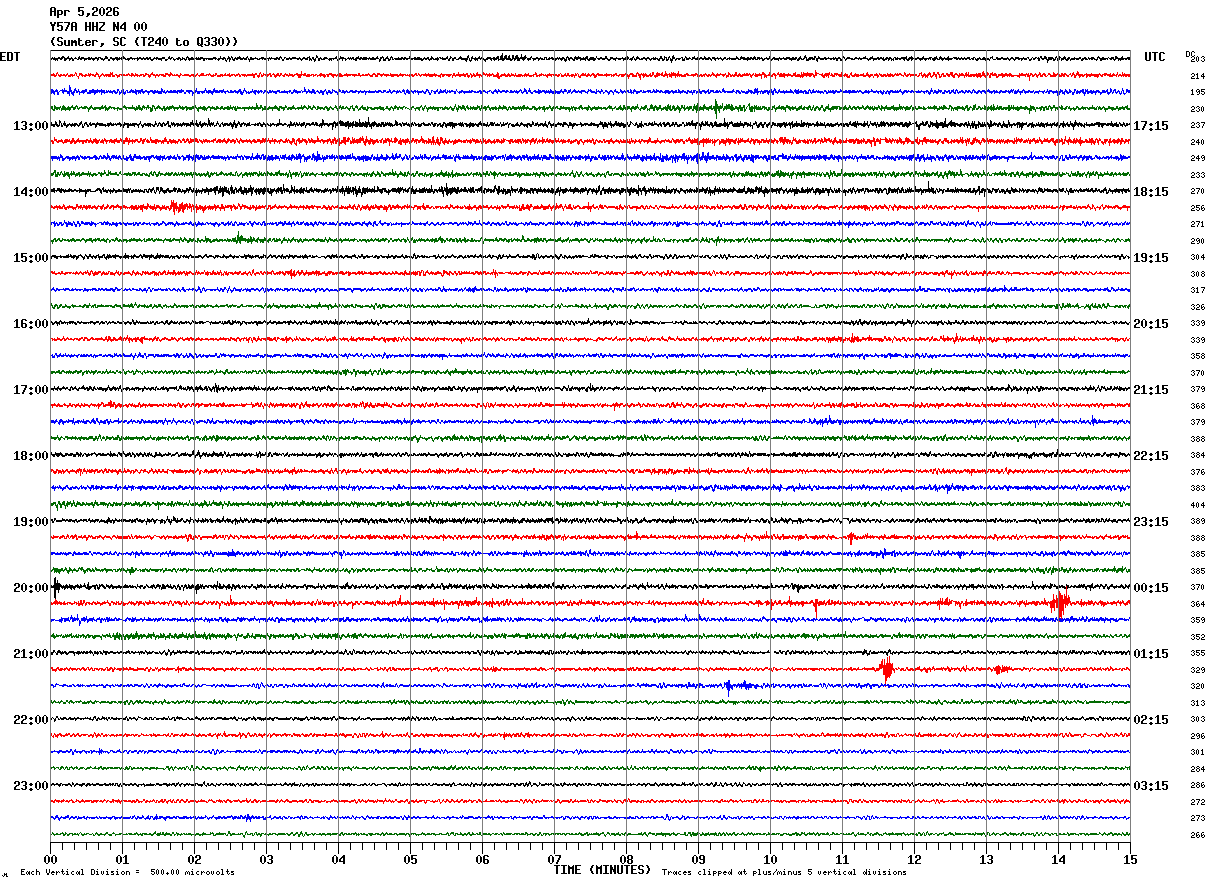This screenshot has width=1210, height=886.
Task: Click the red seismic burst near minute 11.6
Action: pyautogui.click(x=886, y=669)
